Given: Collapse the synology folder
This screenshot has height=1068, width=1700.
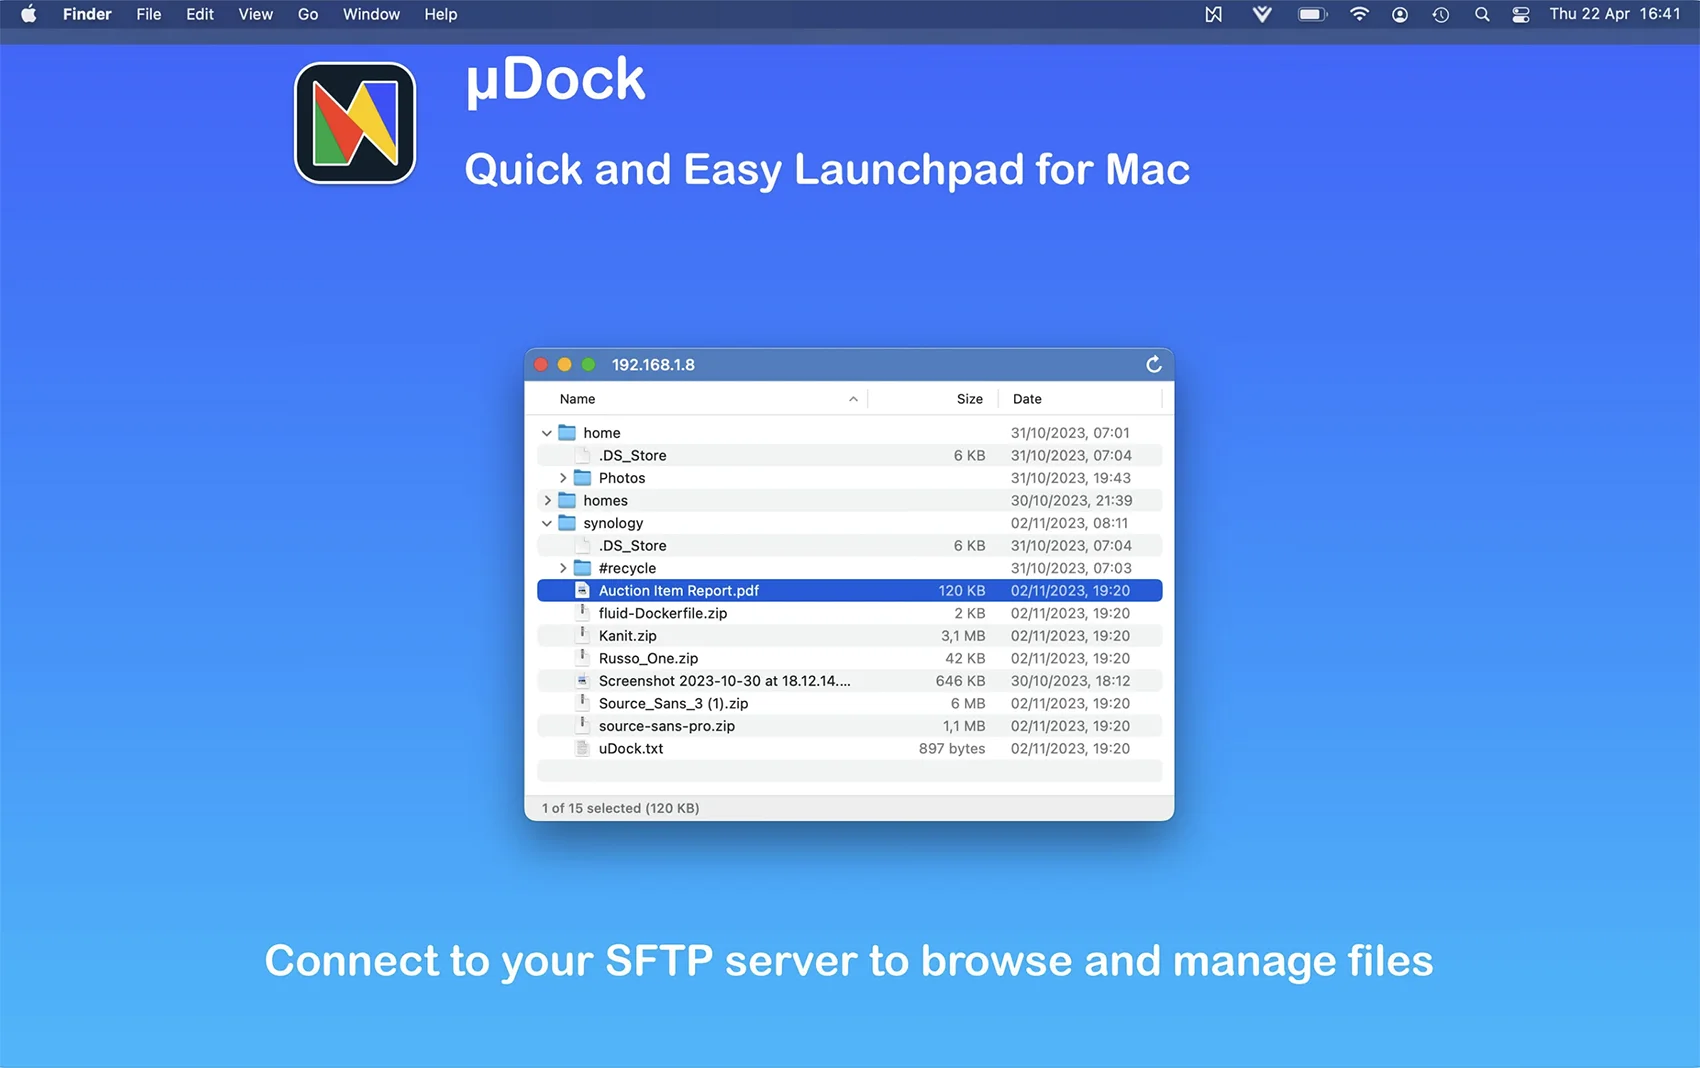Looking at the screenshot, I should click(x=547, y=523).
